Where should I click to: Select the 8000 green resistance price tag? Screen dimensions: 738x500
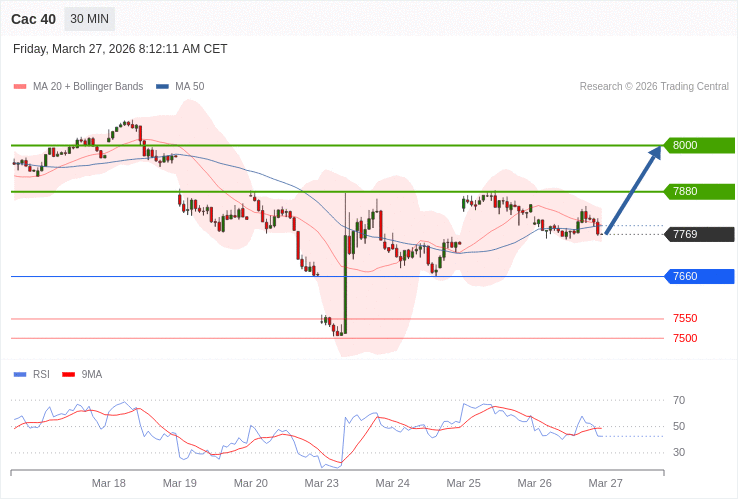pos(699,145)
